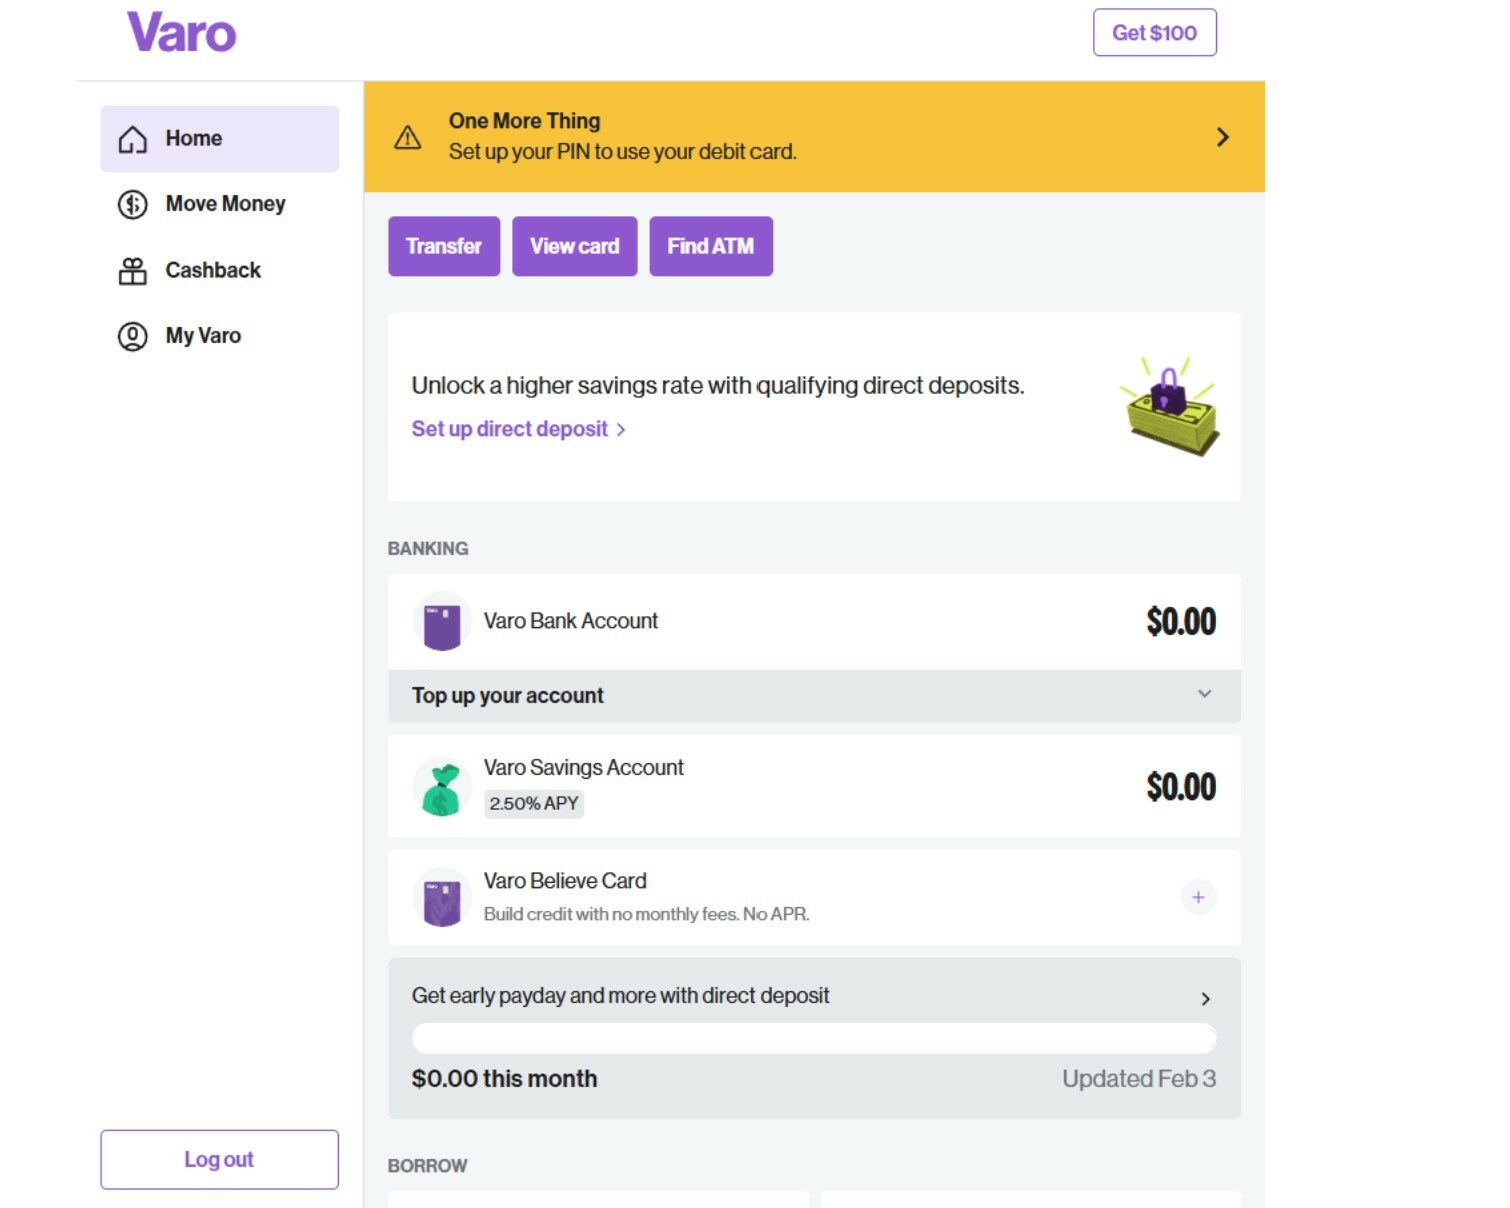
Task: Click the Home house icon in the sidebar
Action: pos(132,139)
